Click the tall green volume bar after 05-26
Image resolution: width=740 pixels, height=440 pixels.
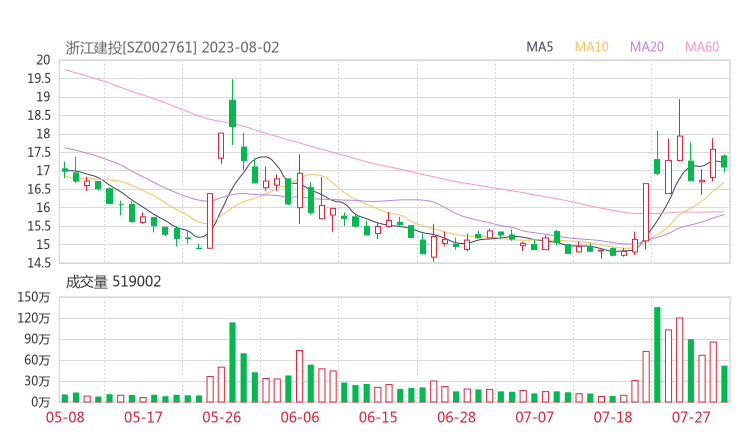pyautogui.click(x=232, y=363)
